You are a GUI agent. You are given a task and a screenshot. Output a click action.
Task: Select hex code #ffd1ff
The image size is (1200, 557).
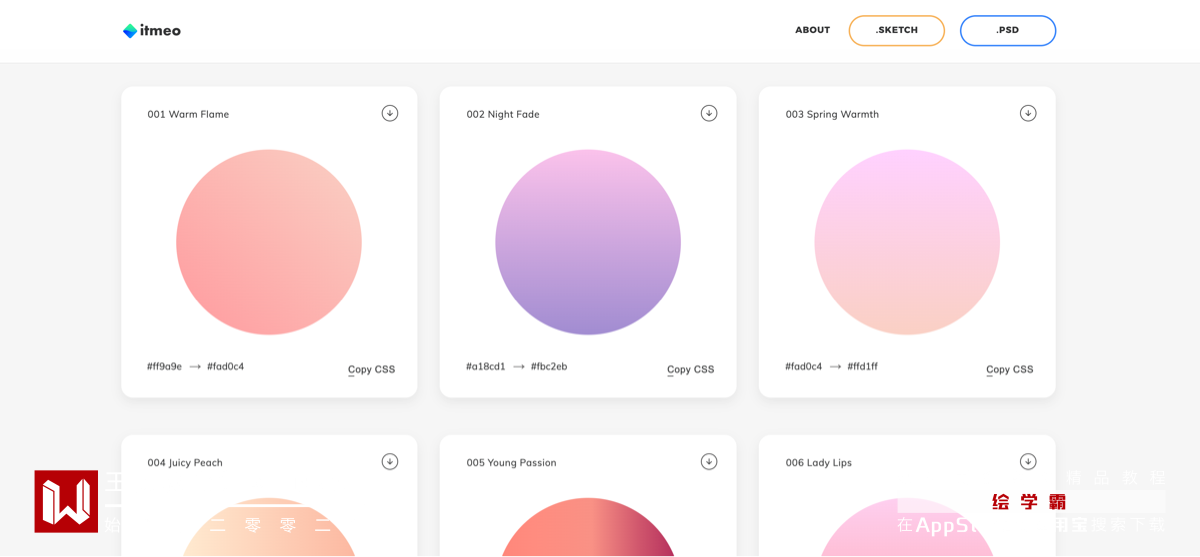click(x=862, y=366)
